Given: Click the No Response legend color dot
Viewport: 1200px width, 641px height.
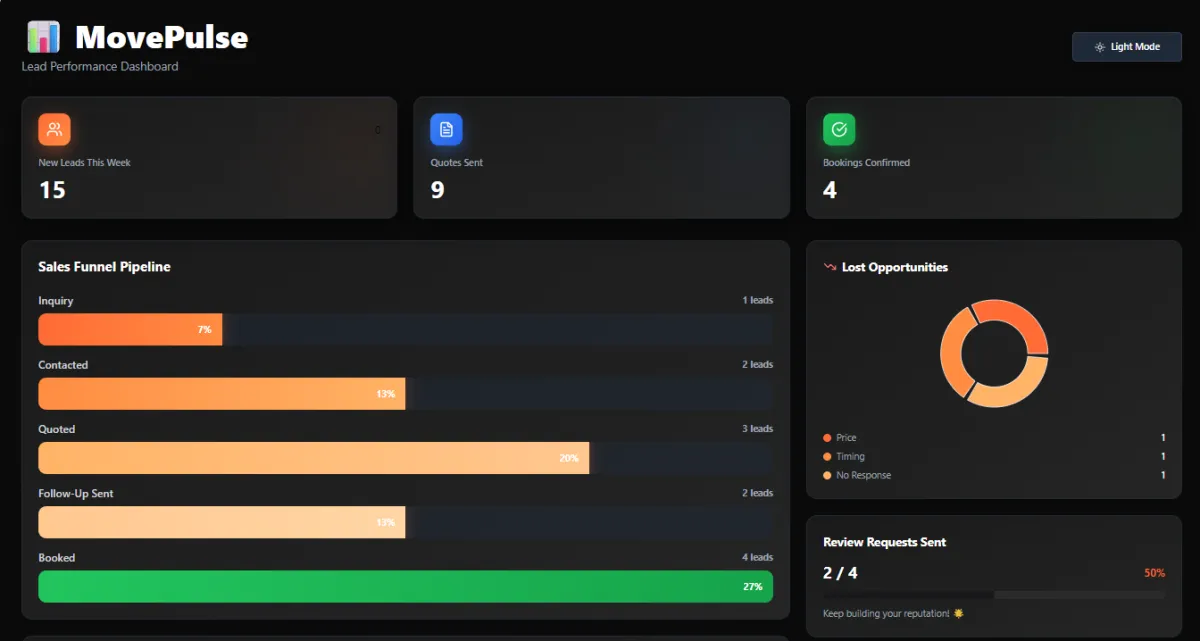Looking at the screenshot, I should pos(827,475).
